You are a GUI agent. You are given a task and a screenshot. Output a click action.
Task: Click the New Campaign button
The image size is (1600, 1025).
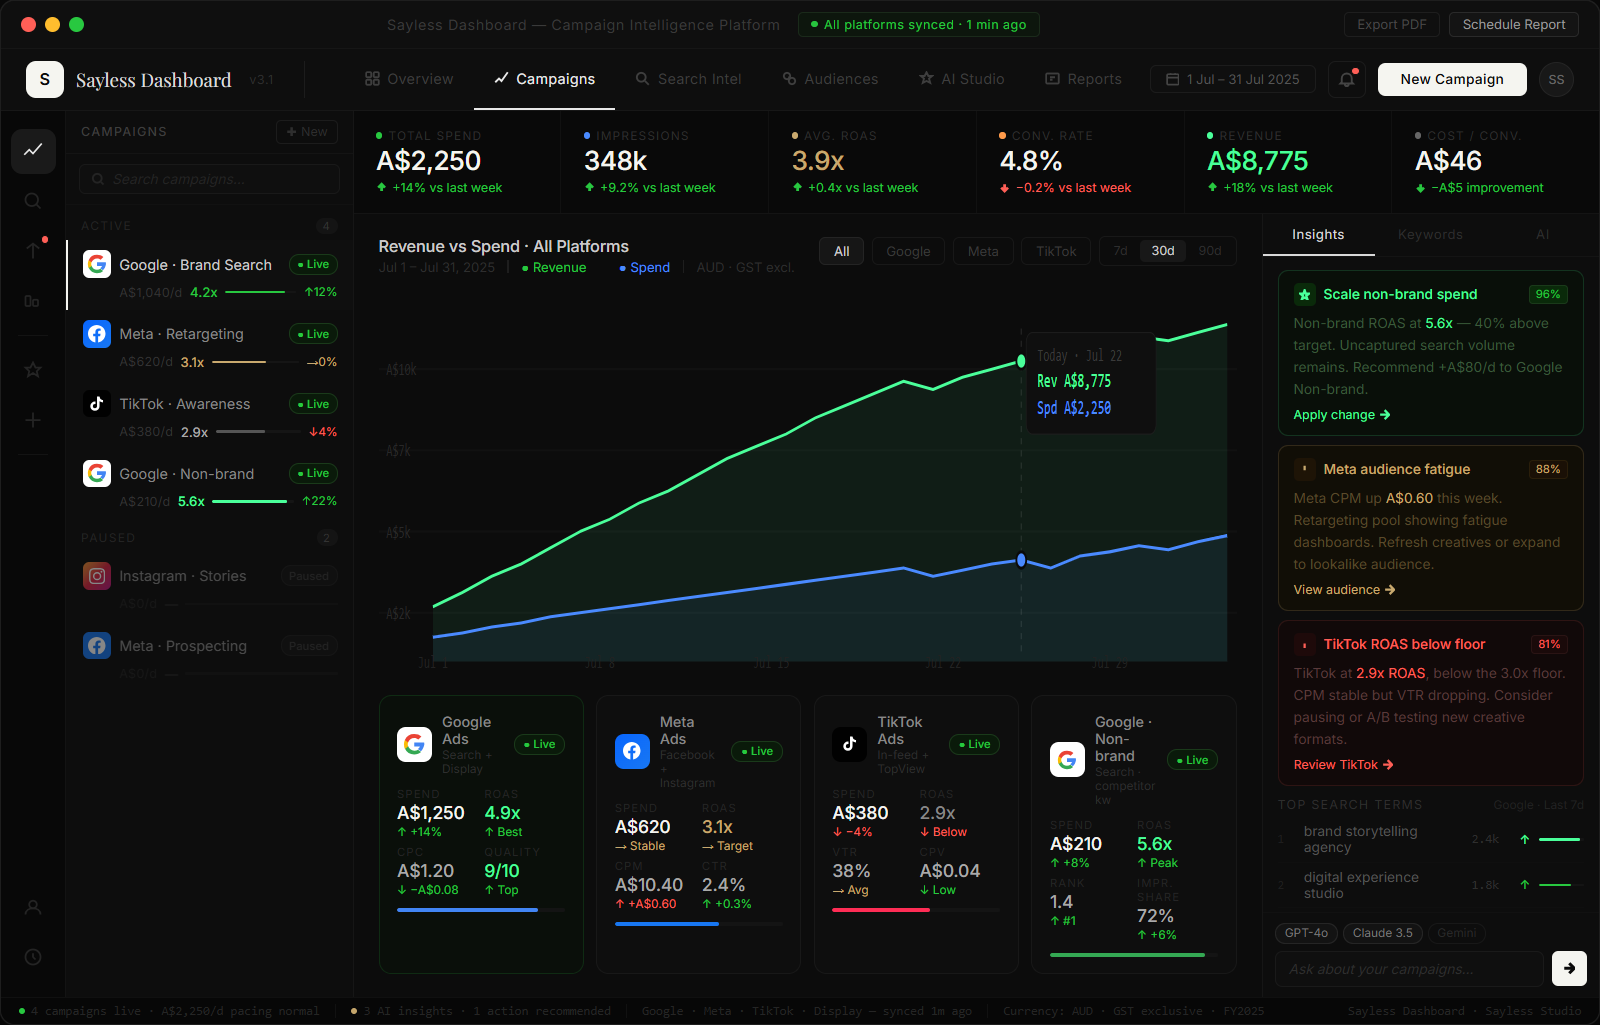(x=1451, y=79)
